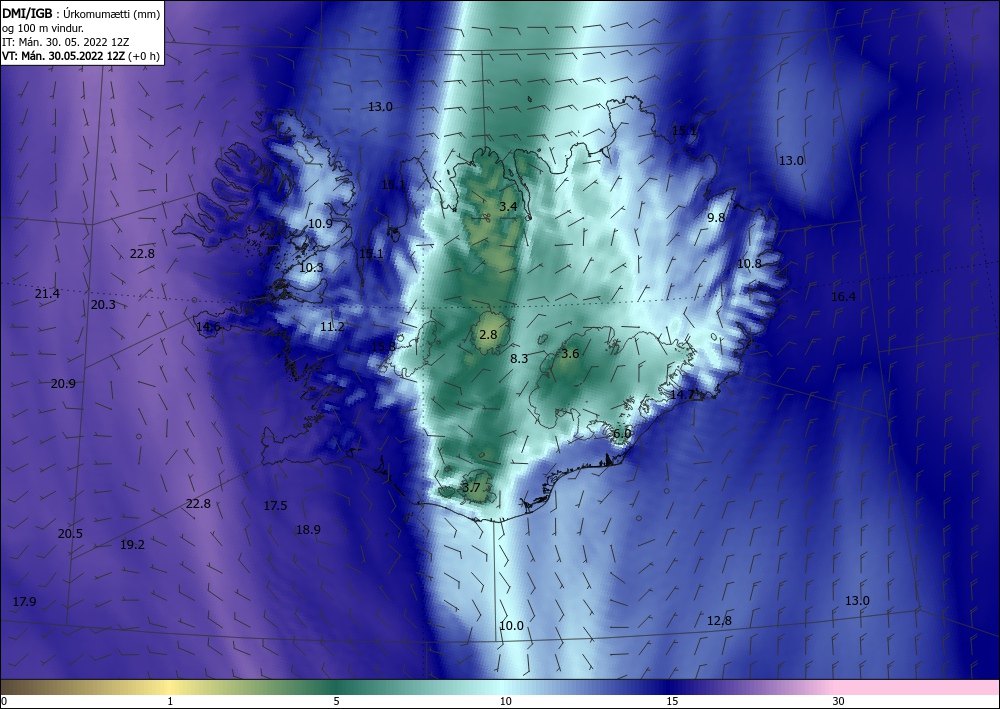Click the 16.4 value label
1000x709 pixels.
coord(843,296)
